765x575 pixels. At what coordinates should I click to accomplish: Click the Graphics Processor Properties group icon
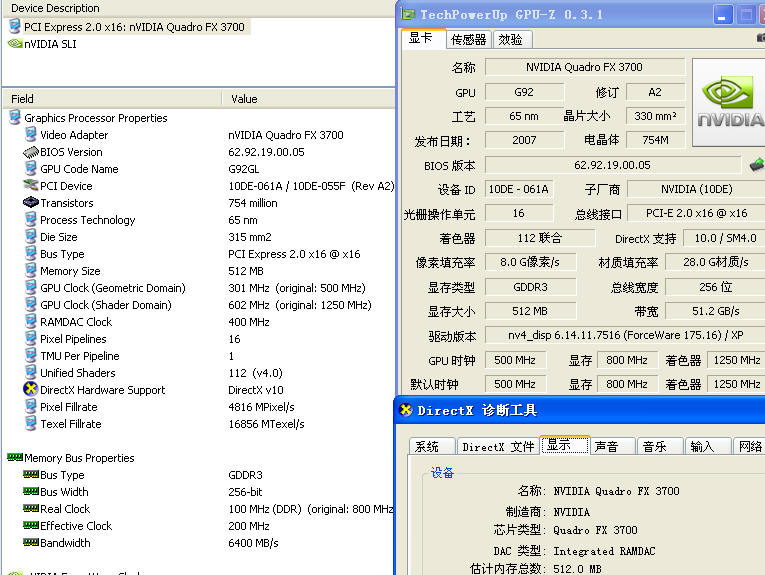pyautogui.click(x=15, y=118)
